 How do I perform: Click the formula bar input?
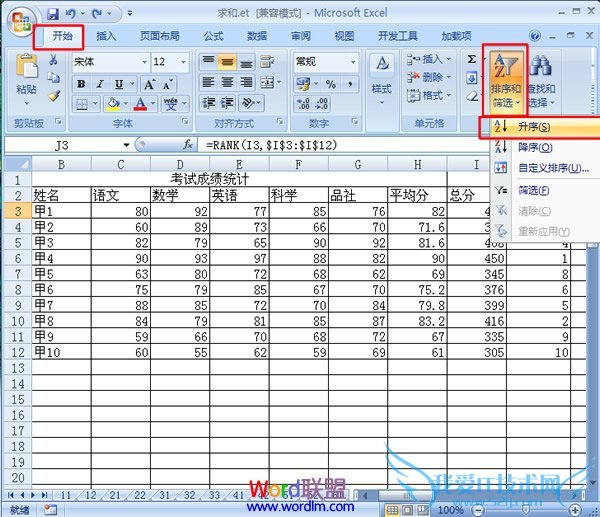tap(344, 145)
